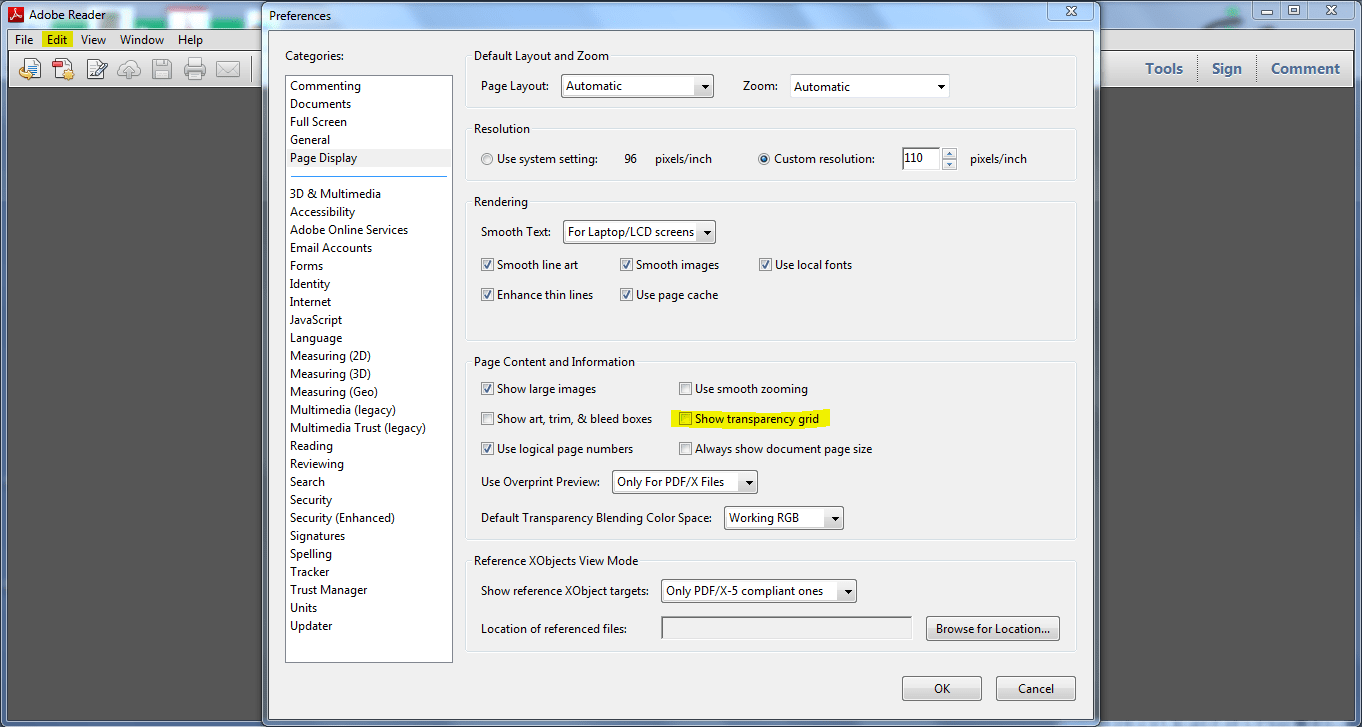Decrease custom resolution with the down arrow
The image size is (1362, 727).
[949, 164]
